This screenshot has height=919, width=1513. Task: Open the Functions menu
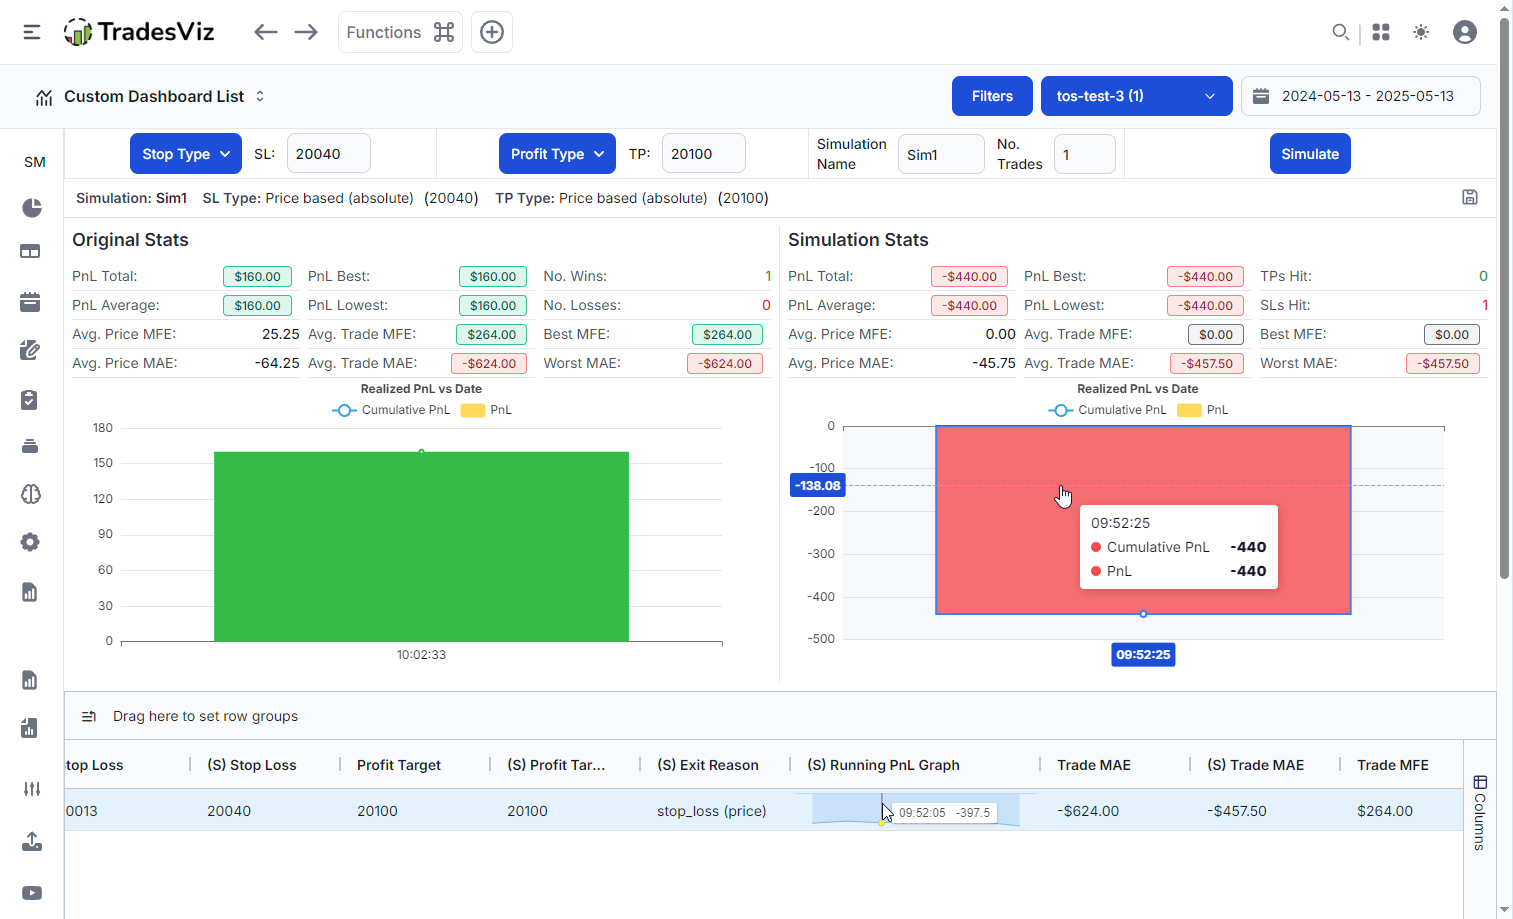(400, 32)
